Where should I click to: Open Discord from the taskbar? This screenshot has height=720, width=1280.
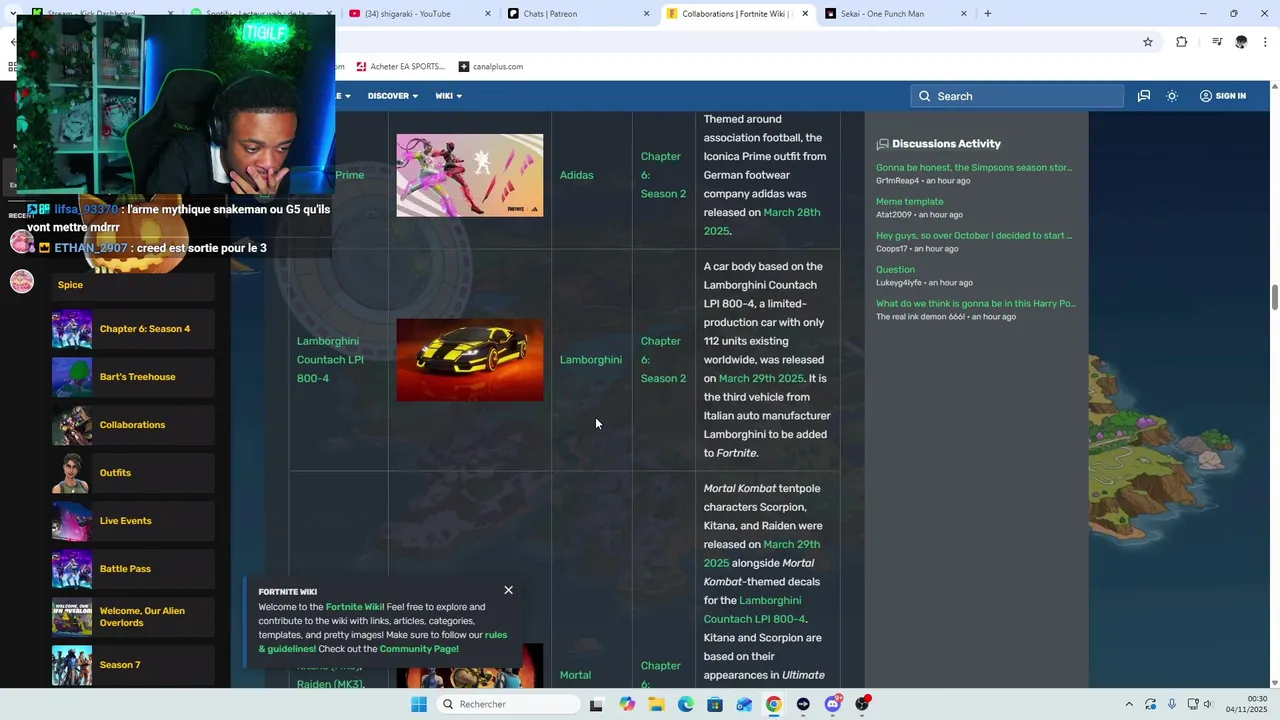833,704
